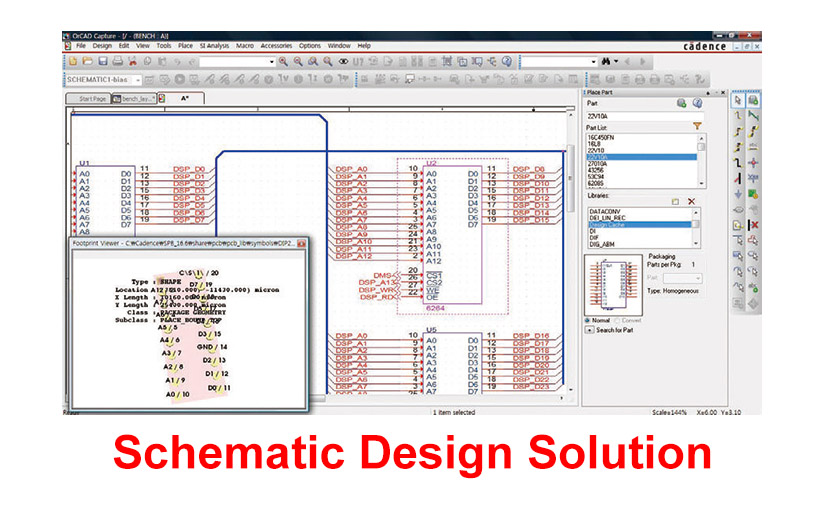Click the binoculars search icon
Screen dimensions: 824x531
pyautogui.click(x=606, y=62)
